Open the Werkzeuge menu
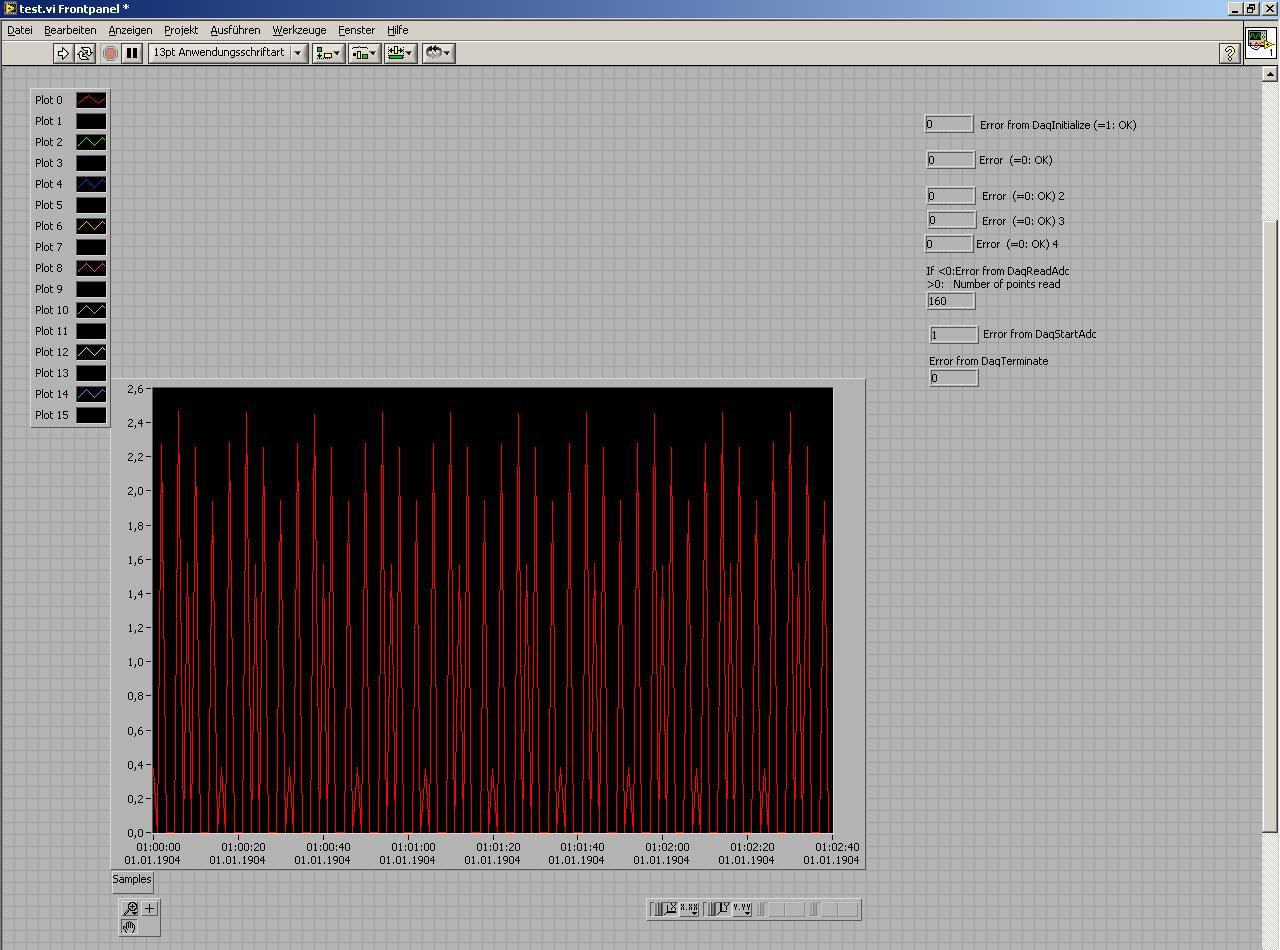The height and width of the screenshot is (950, 1280). (299, 30)
